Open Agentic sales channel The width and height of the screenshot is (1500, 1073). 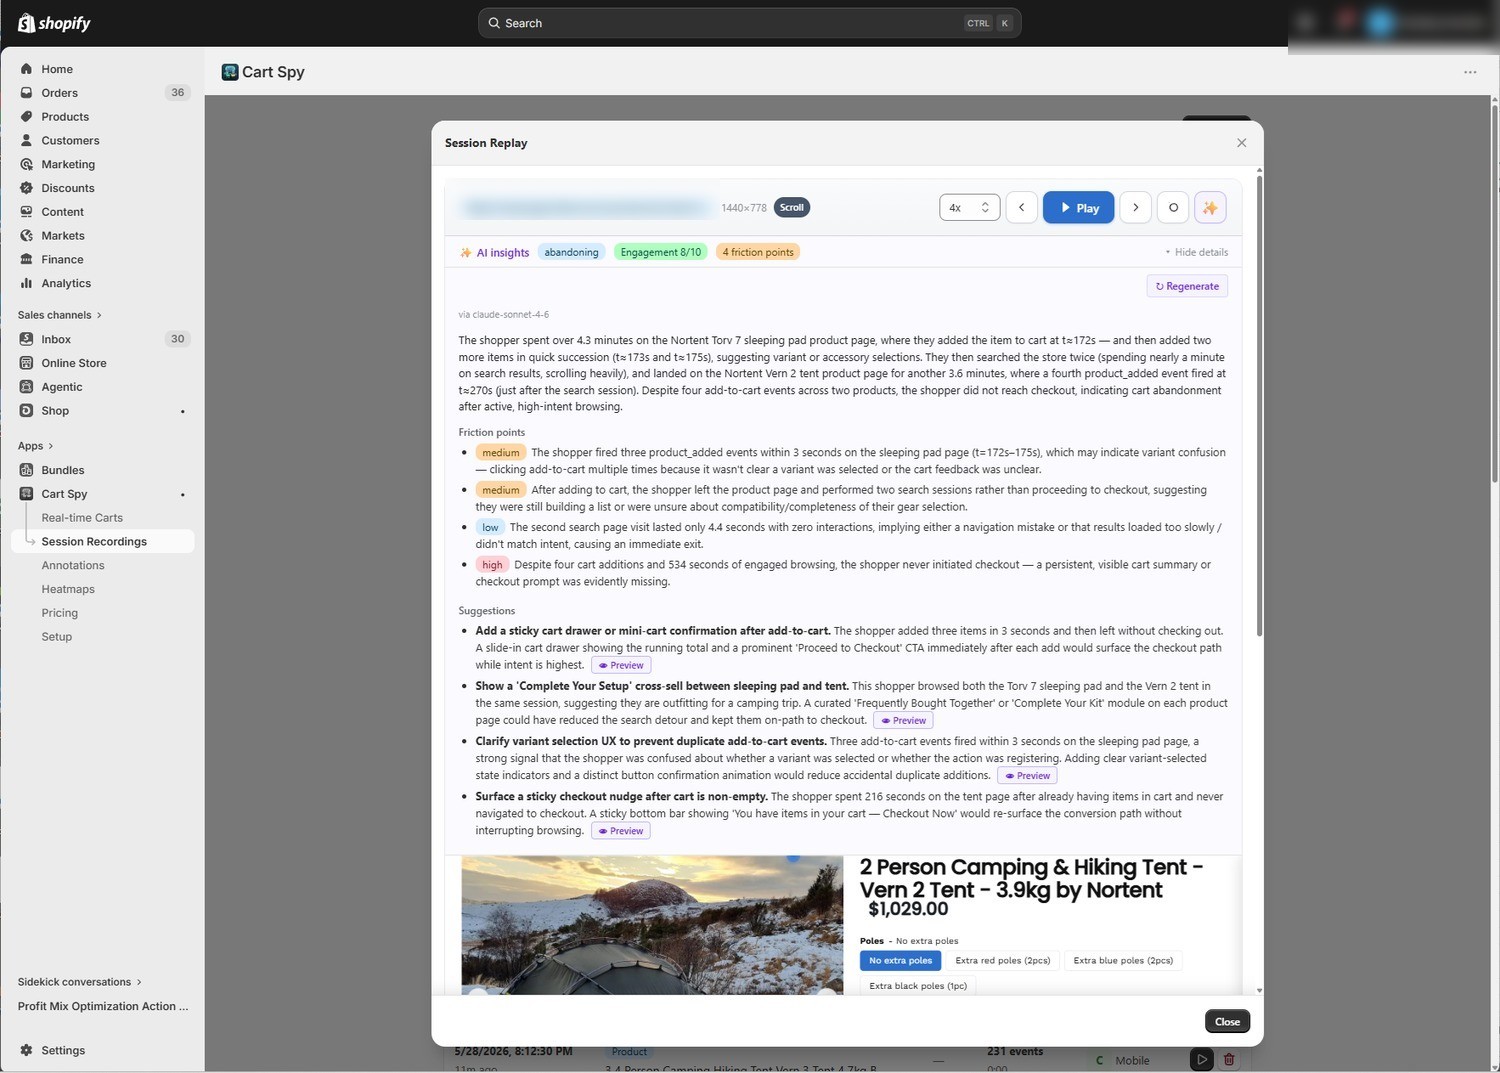[62, 387]
